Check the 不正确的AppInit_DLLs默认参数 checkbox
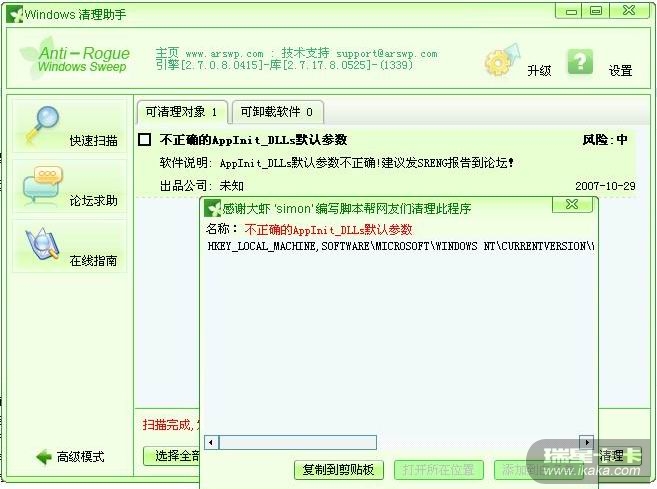Viewport: 657px width, 489px height. tap(145, 140)
